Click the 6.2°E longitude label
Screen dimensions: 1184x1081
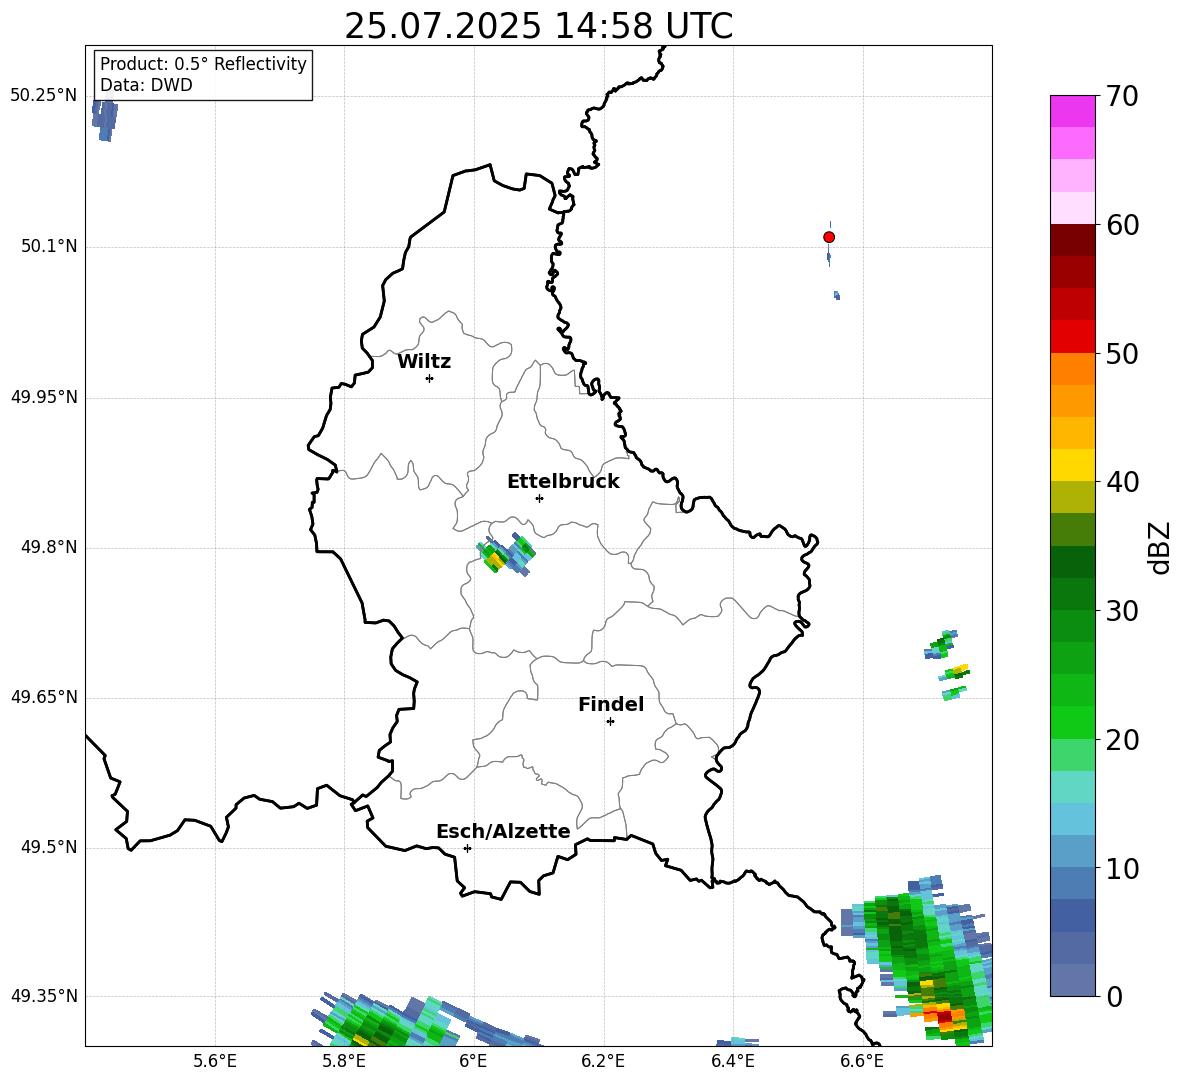coord(603,1061)
